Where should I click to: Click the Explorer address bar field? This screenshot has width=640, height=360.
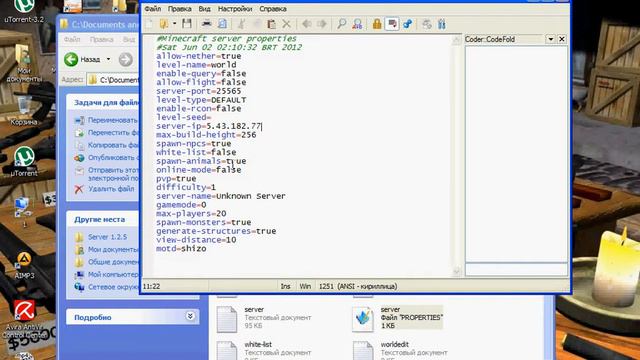[x=113, y=80]
